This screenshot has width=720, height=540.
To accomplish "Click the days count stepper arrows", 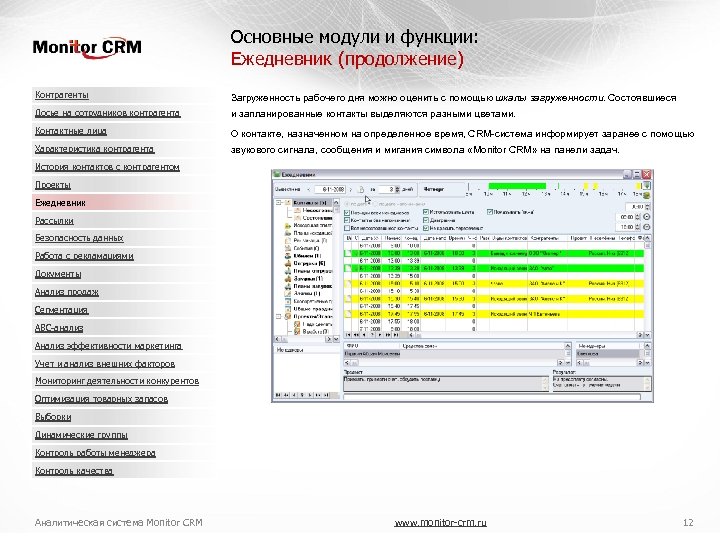I will tap(398, 189).
